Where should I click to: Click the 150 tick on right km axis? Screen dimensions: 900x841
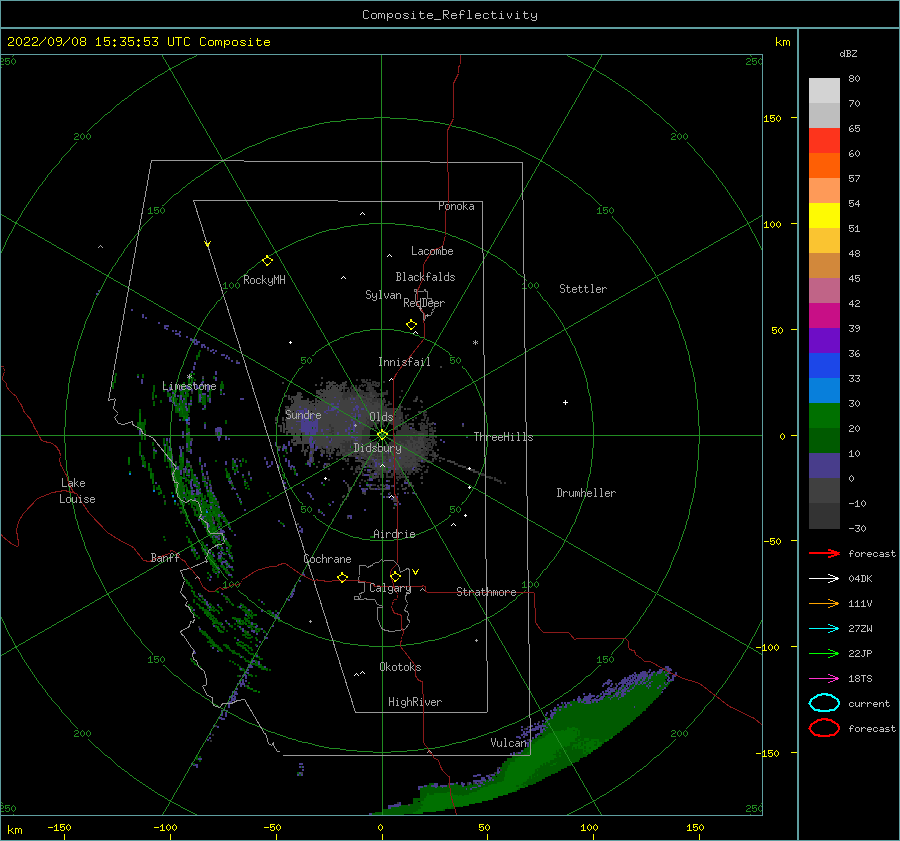coord(772,118)
